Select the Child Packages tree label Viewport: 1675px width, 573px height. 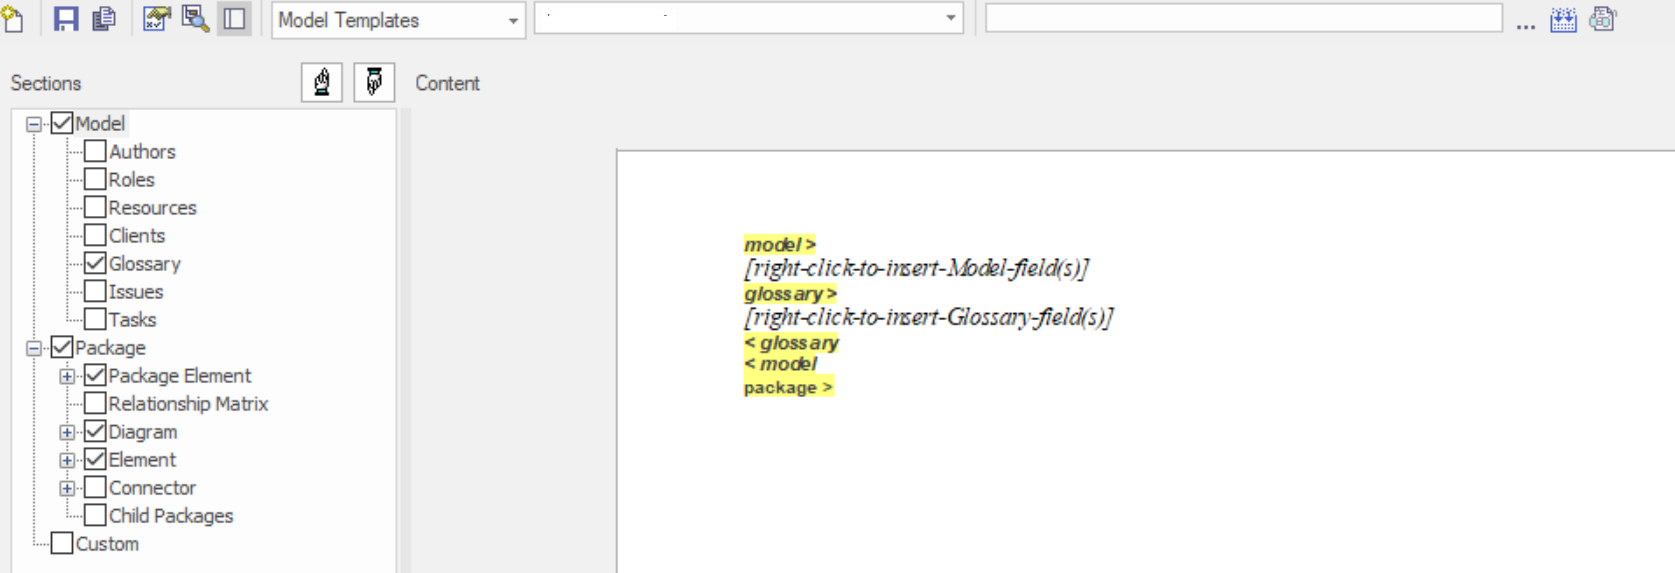point(171,515)
